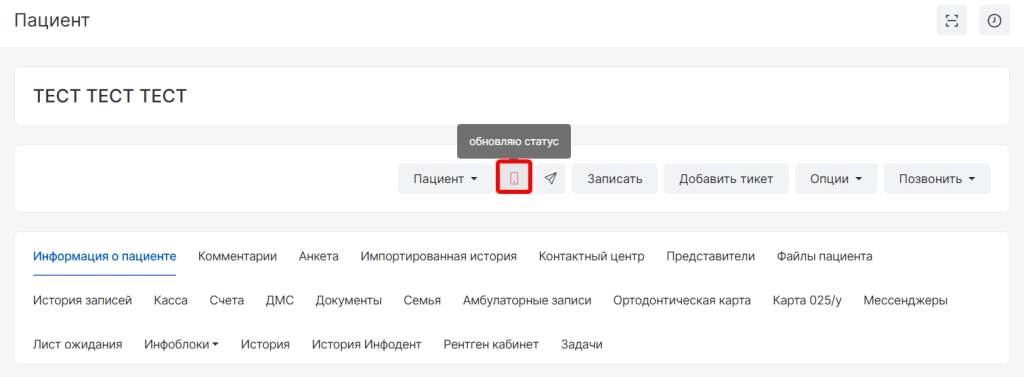Switch to the ДМС tab
Viewport: 1024px width, 377px height.
coord(280,301)
